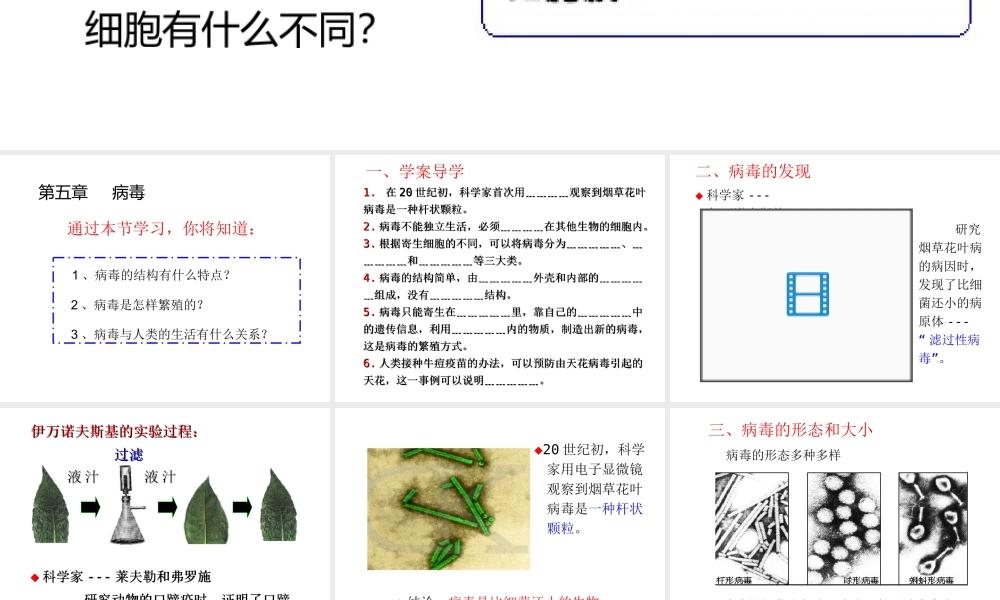The width and height of the screenshot is (1000, 600).
Task: Open the 三、病毒的形态和大小 slide
Action: (835, 504)
